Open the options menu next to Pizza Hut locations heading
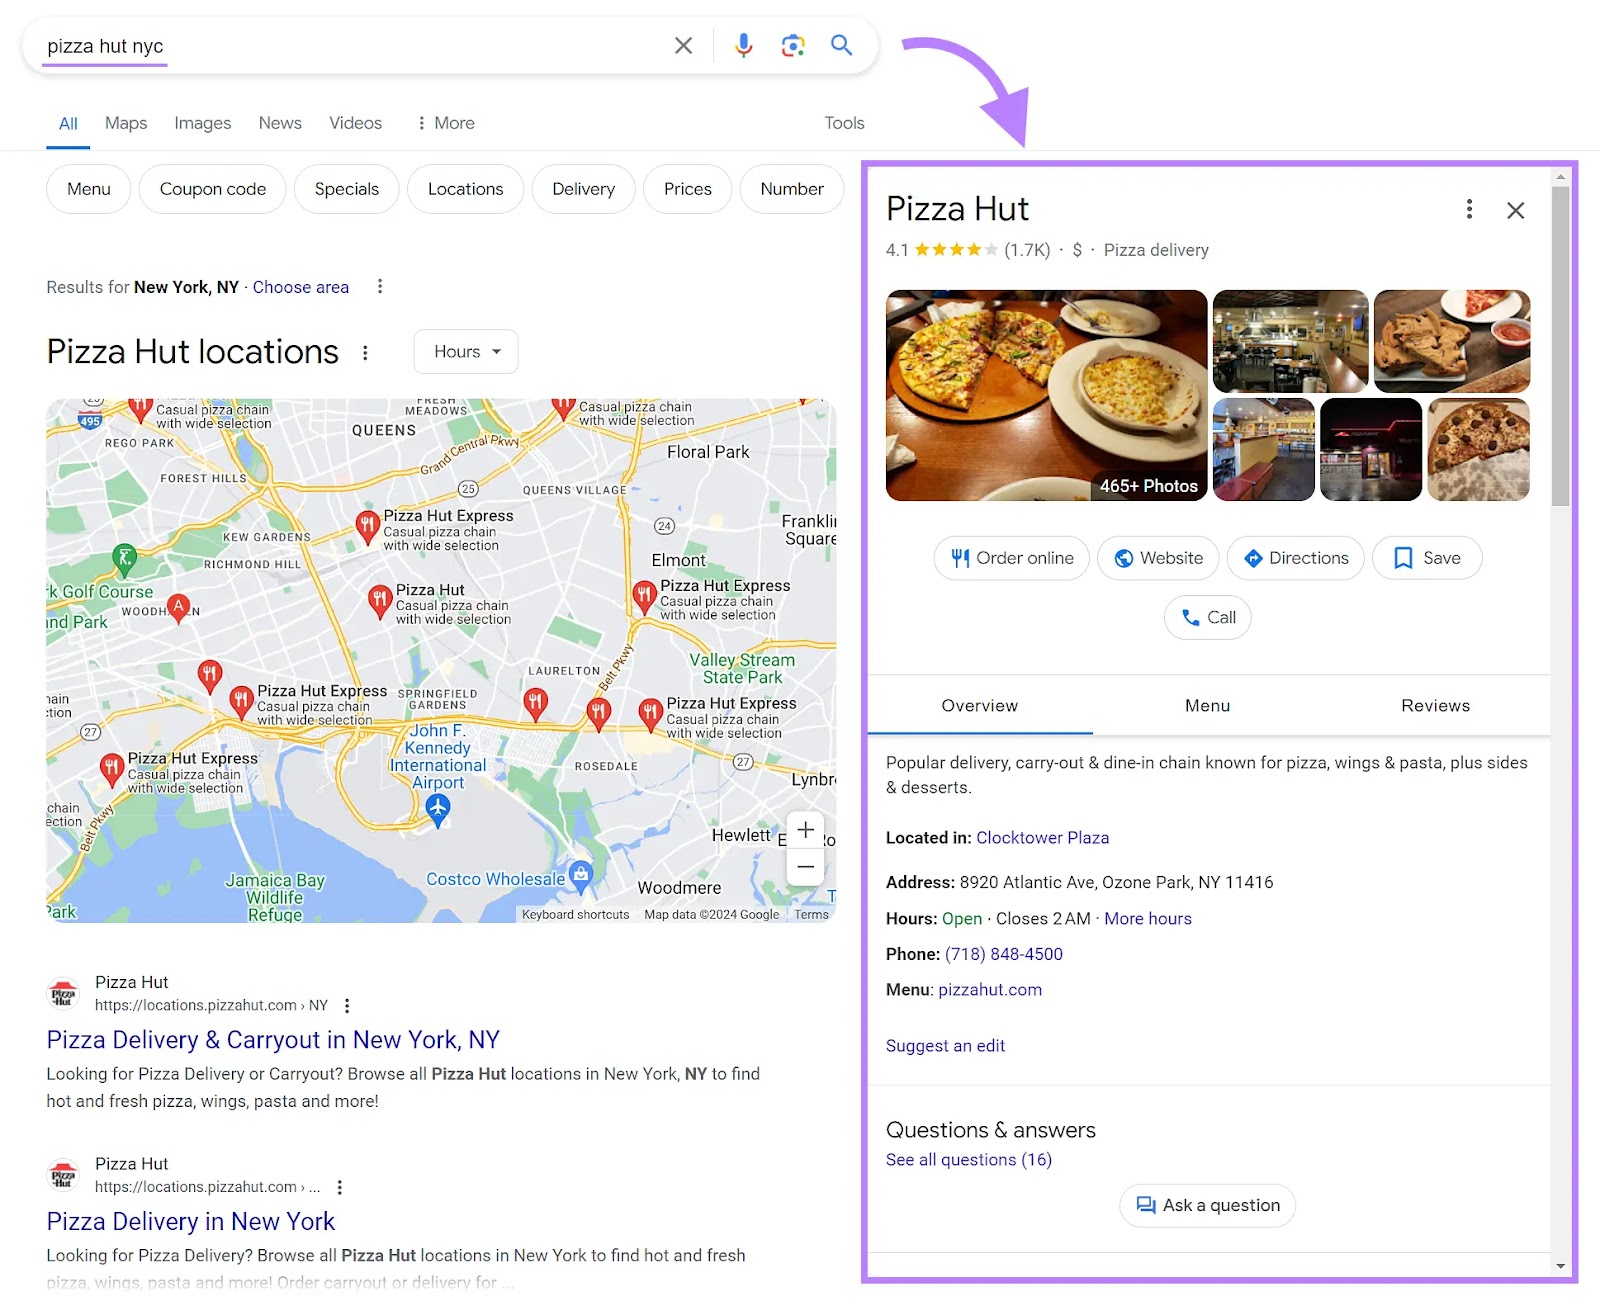Viewport: 1600px width, 1301px height. (x=365, y=353)
